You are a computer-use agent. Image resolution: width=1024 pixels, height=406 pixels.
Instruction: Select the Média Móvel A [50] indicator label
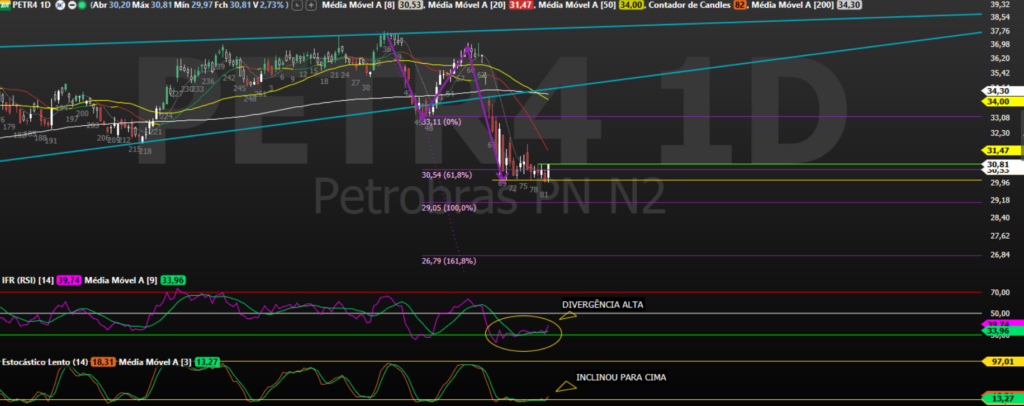(x=575, y=5)
